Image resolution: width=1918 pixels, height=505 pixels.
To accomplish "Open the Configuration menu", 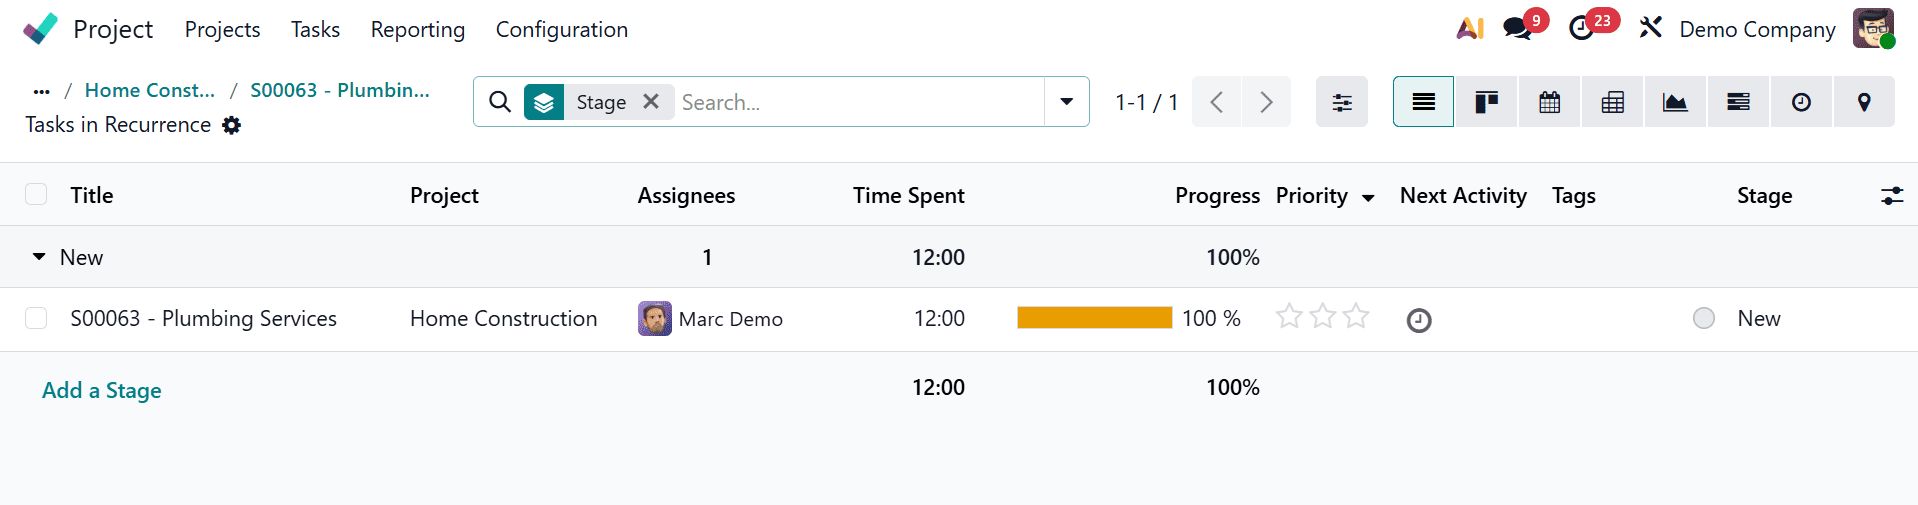I will pos(562,29).
